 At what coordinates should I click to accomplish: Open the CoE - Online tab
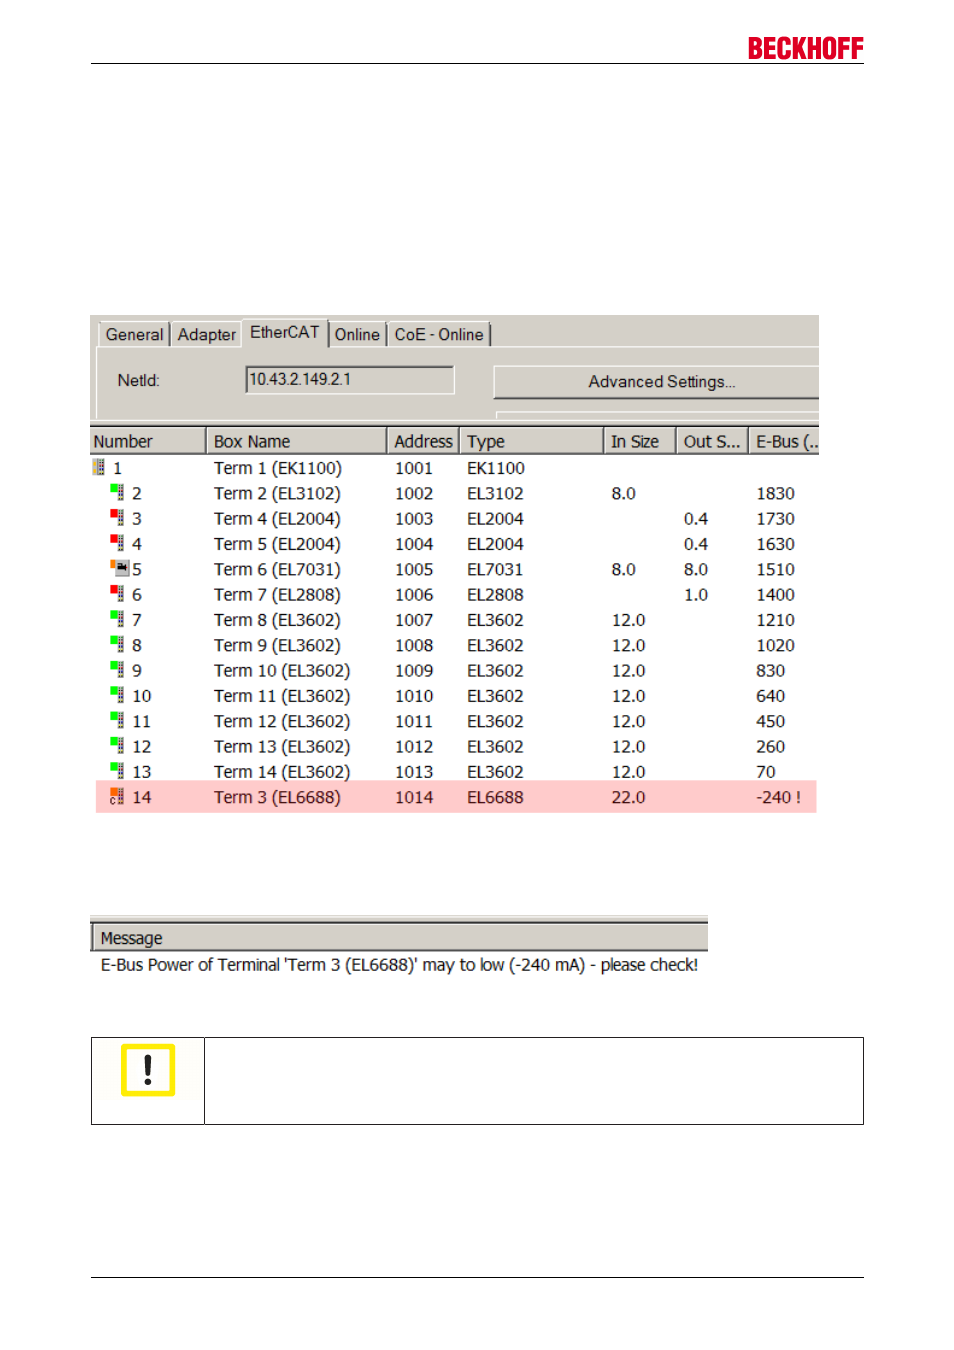439,334
